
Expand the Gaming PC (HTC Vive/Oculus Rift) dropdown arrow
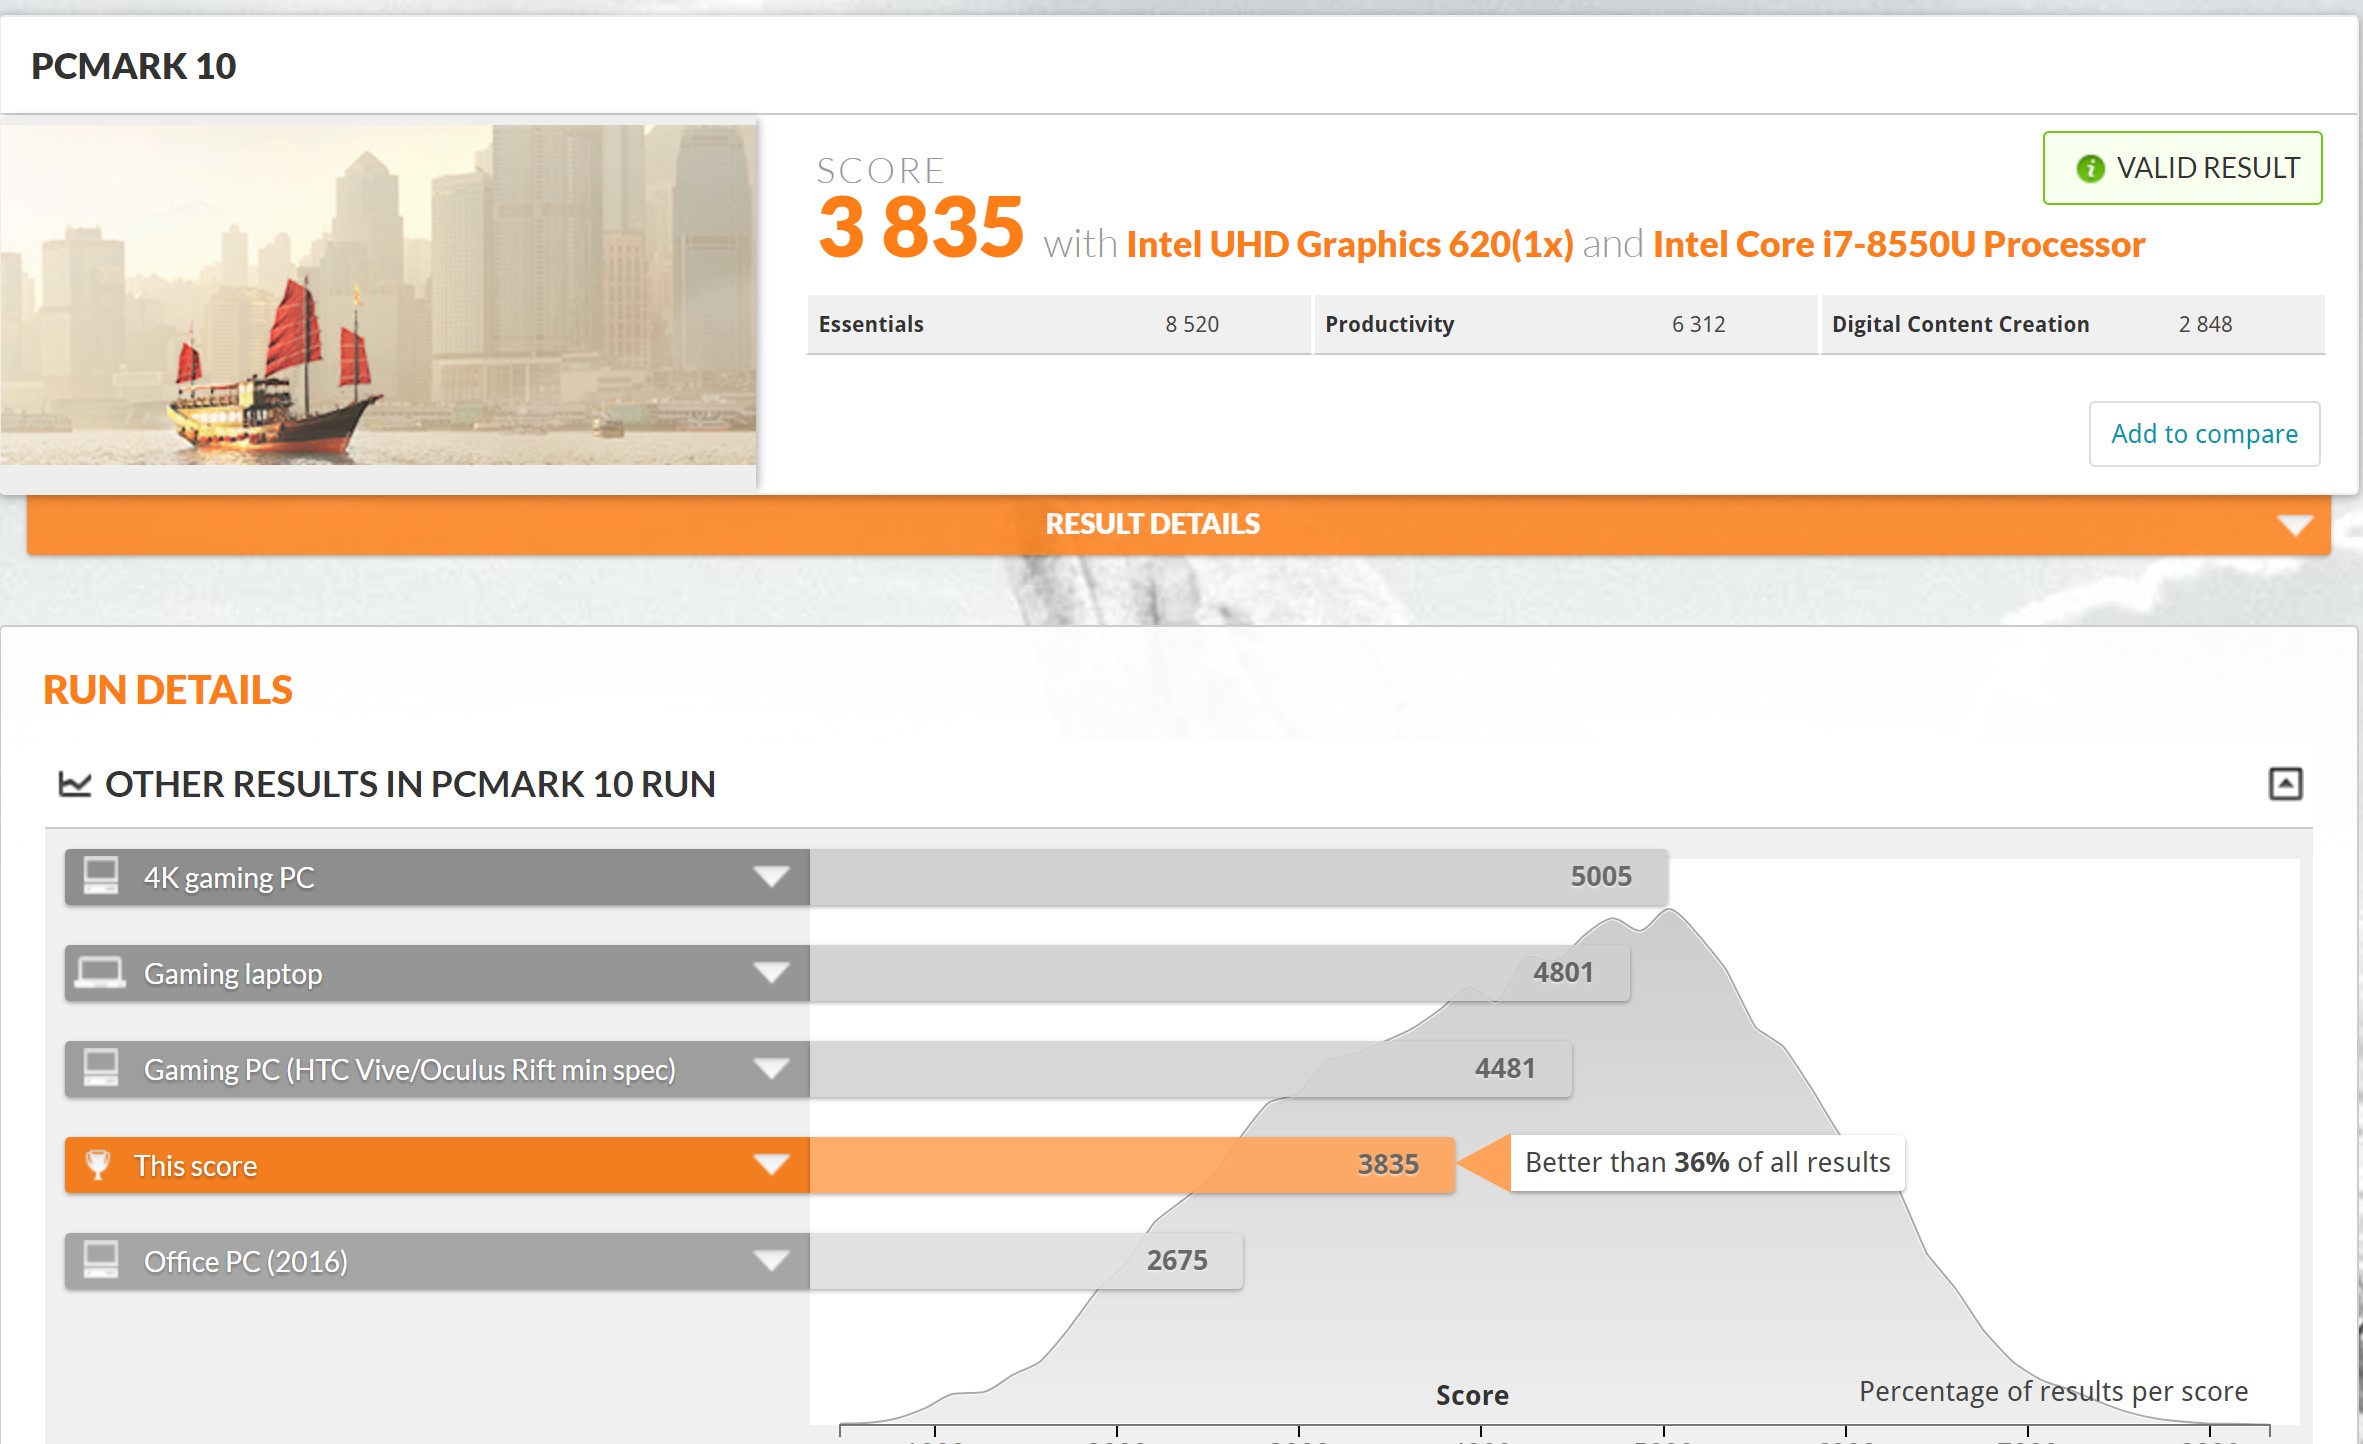[771, 1069]
